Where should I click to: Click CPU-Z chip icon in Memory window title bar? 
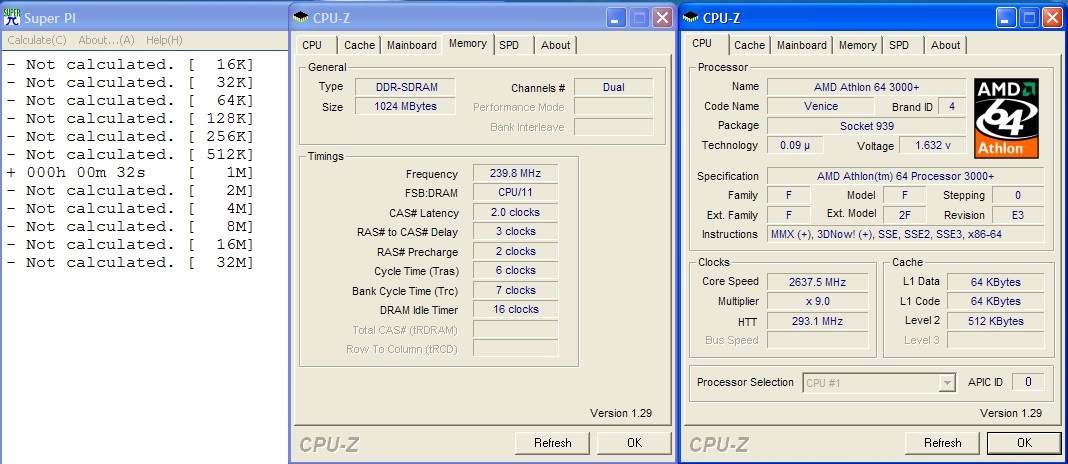tap(300, 18)
